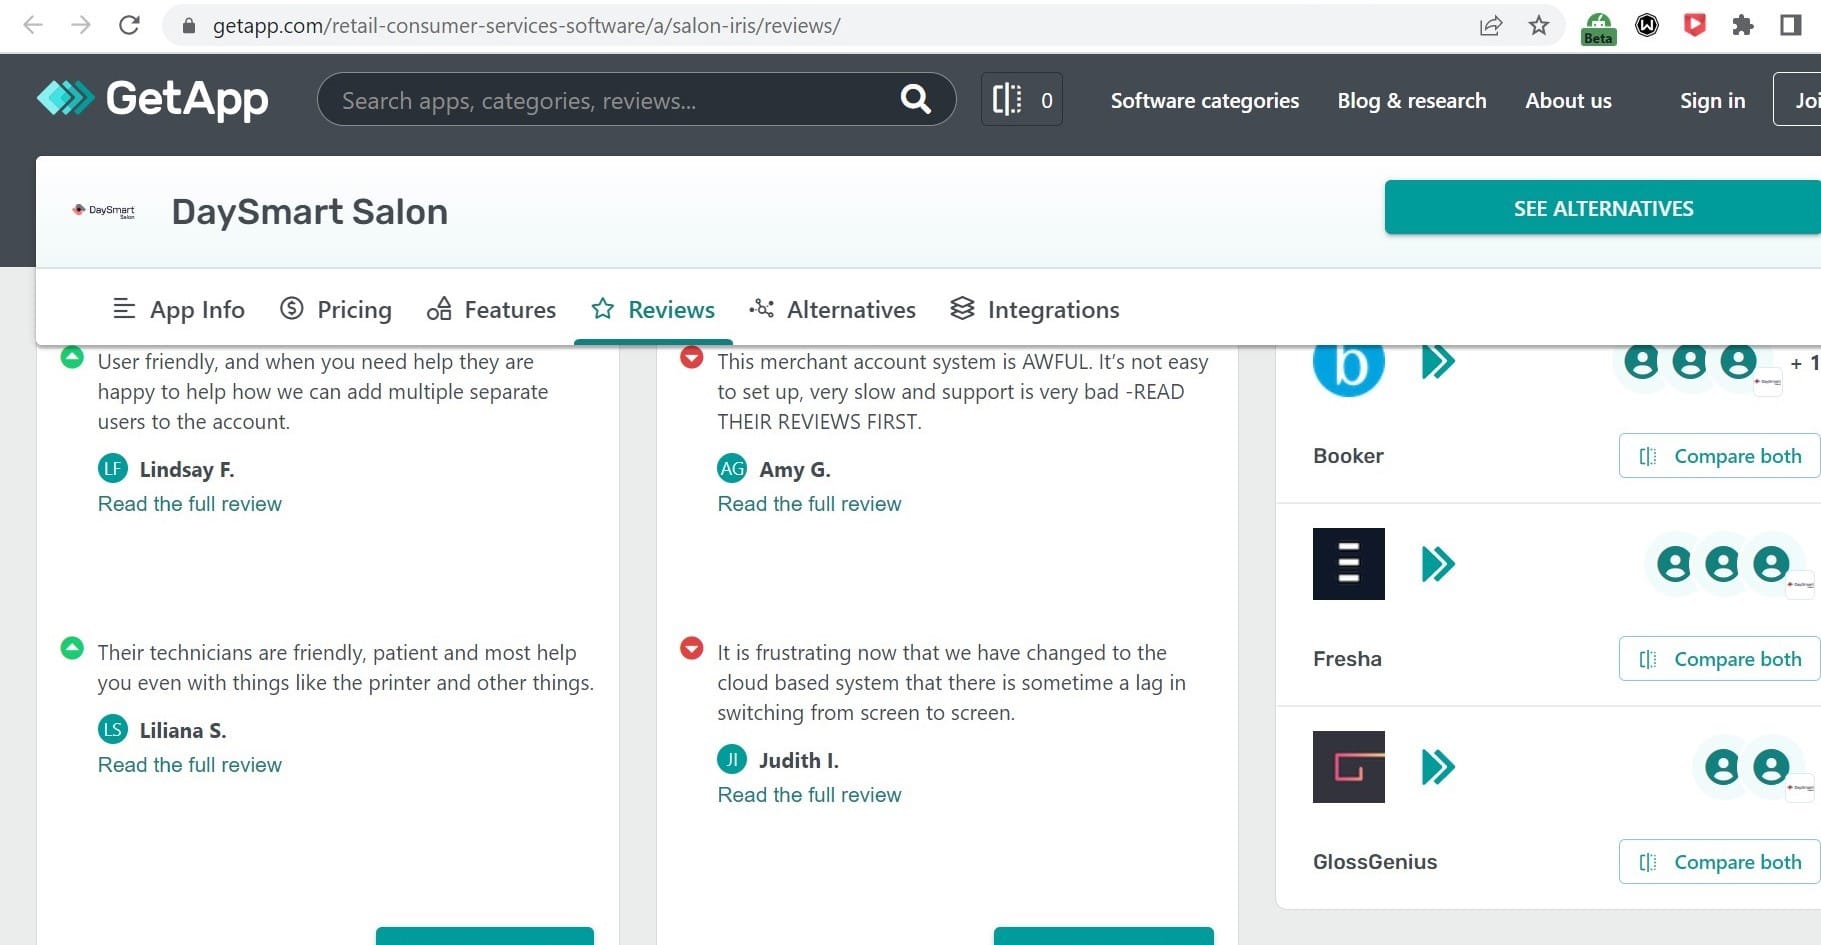Read the full review by Lindsay F.
The height and width of the screenshot is (945, 1821).
point(190,504)
